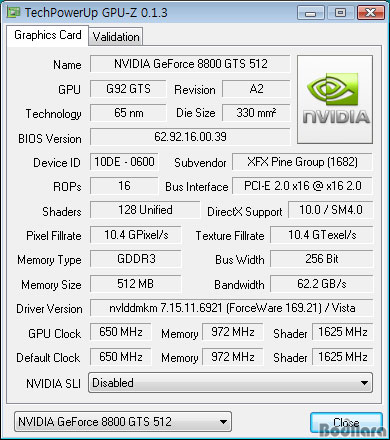Open the Validation tab
This screenshot has width=390, height=440.
pyautogui.click(x=116, y=37)
